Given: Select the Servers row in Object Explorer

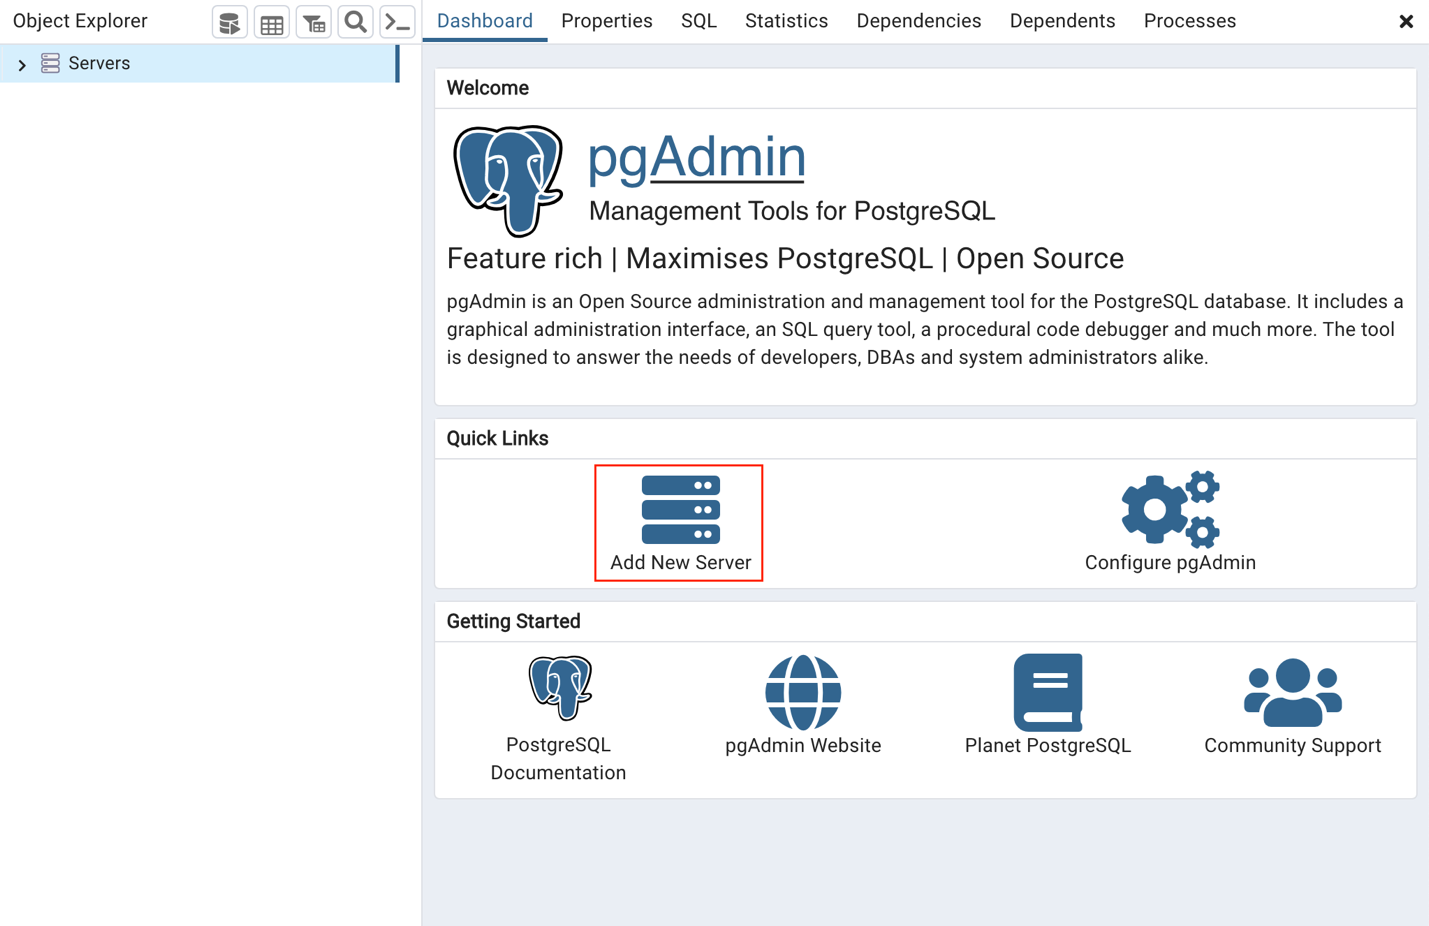Looking at the screenshot, I should point(199,64).
